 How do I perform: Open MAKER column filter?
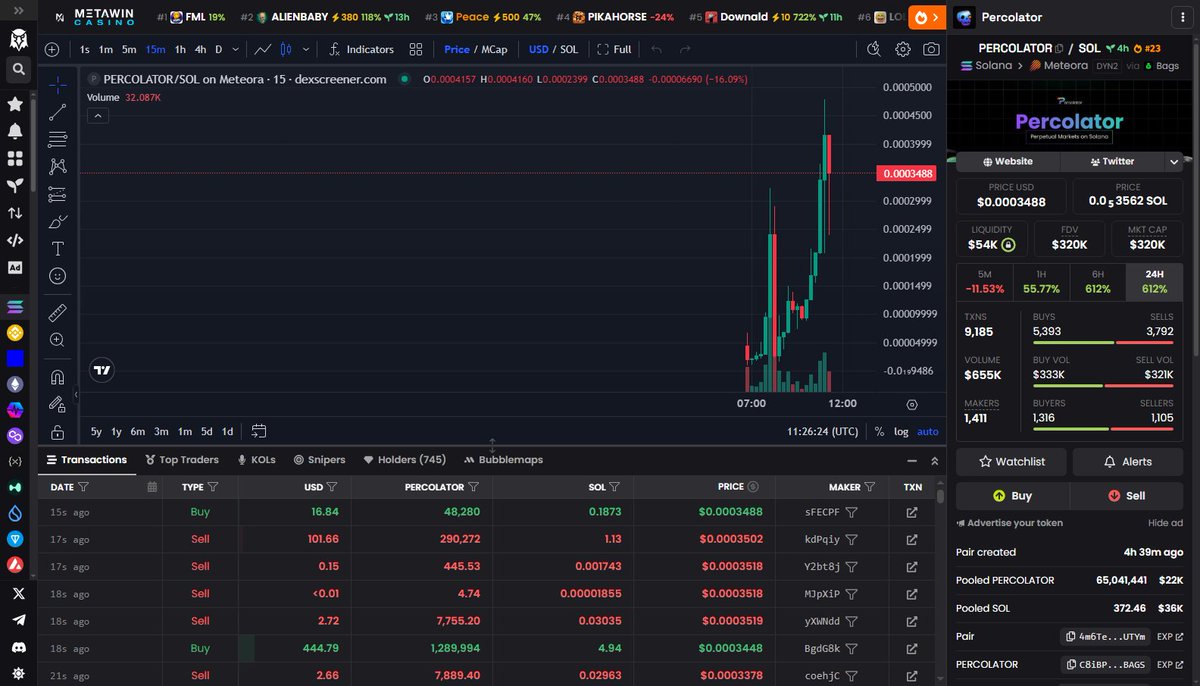coord(870,487)
